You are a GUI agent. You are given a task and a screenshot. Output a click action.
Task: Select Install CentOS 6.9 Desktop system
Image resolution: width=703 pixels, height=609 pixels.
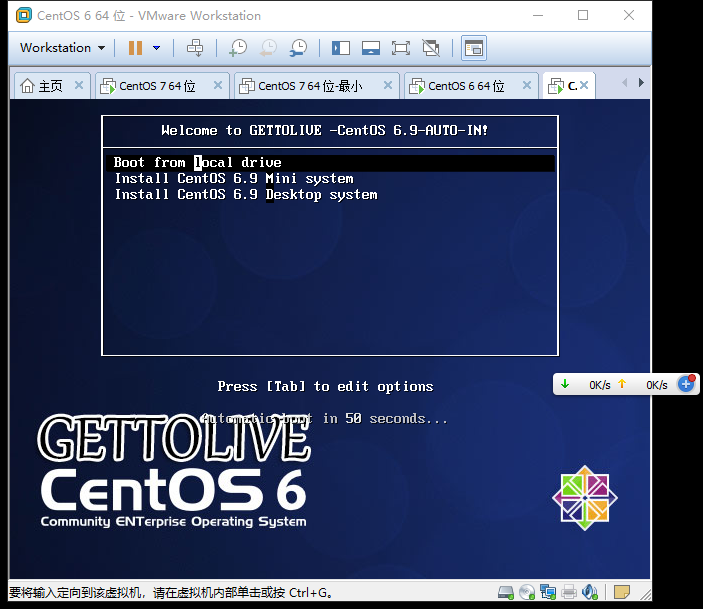[246, 195]
